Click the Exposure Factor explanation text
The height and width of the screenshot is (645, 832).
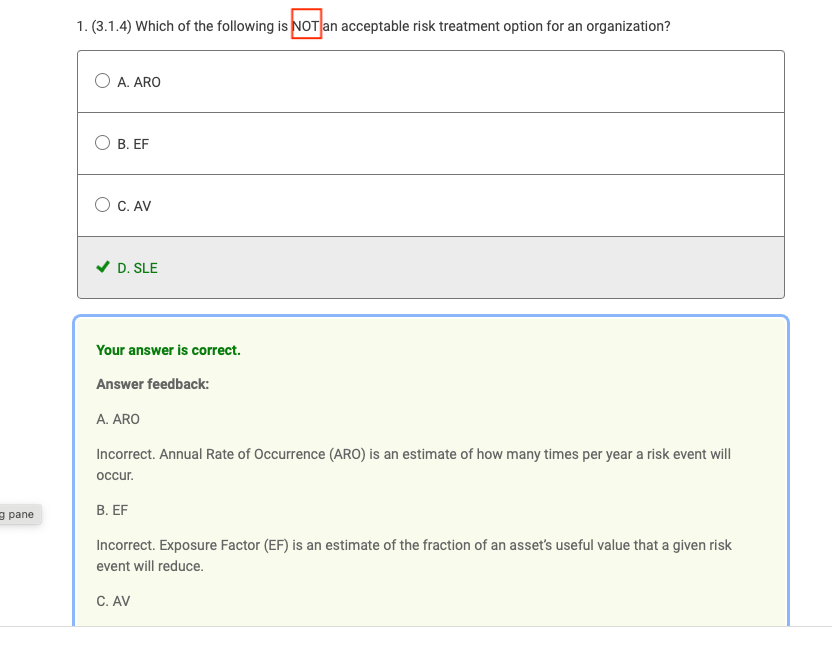(413, 545)
